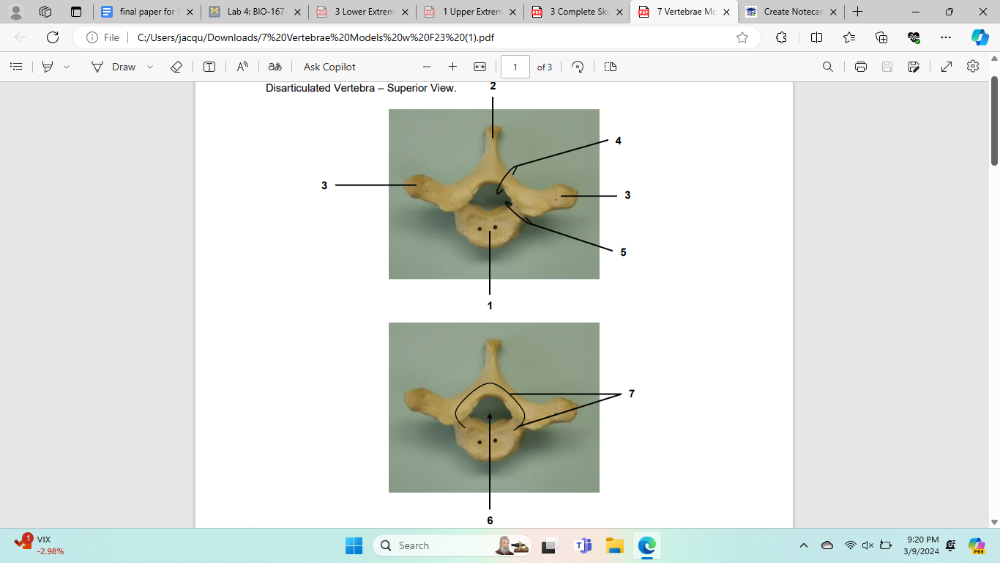Open the PDF table of contents panel
Screen dimensions: 1000x563
point(16,67)
